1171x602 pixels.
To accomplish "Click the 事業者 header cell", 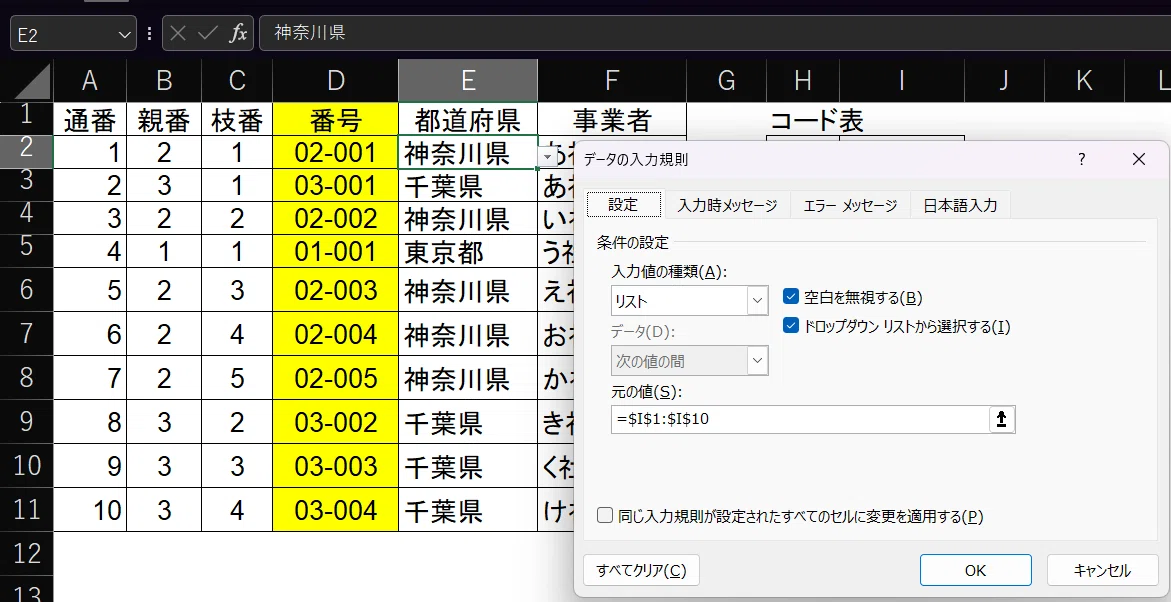I will [612, 120].
